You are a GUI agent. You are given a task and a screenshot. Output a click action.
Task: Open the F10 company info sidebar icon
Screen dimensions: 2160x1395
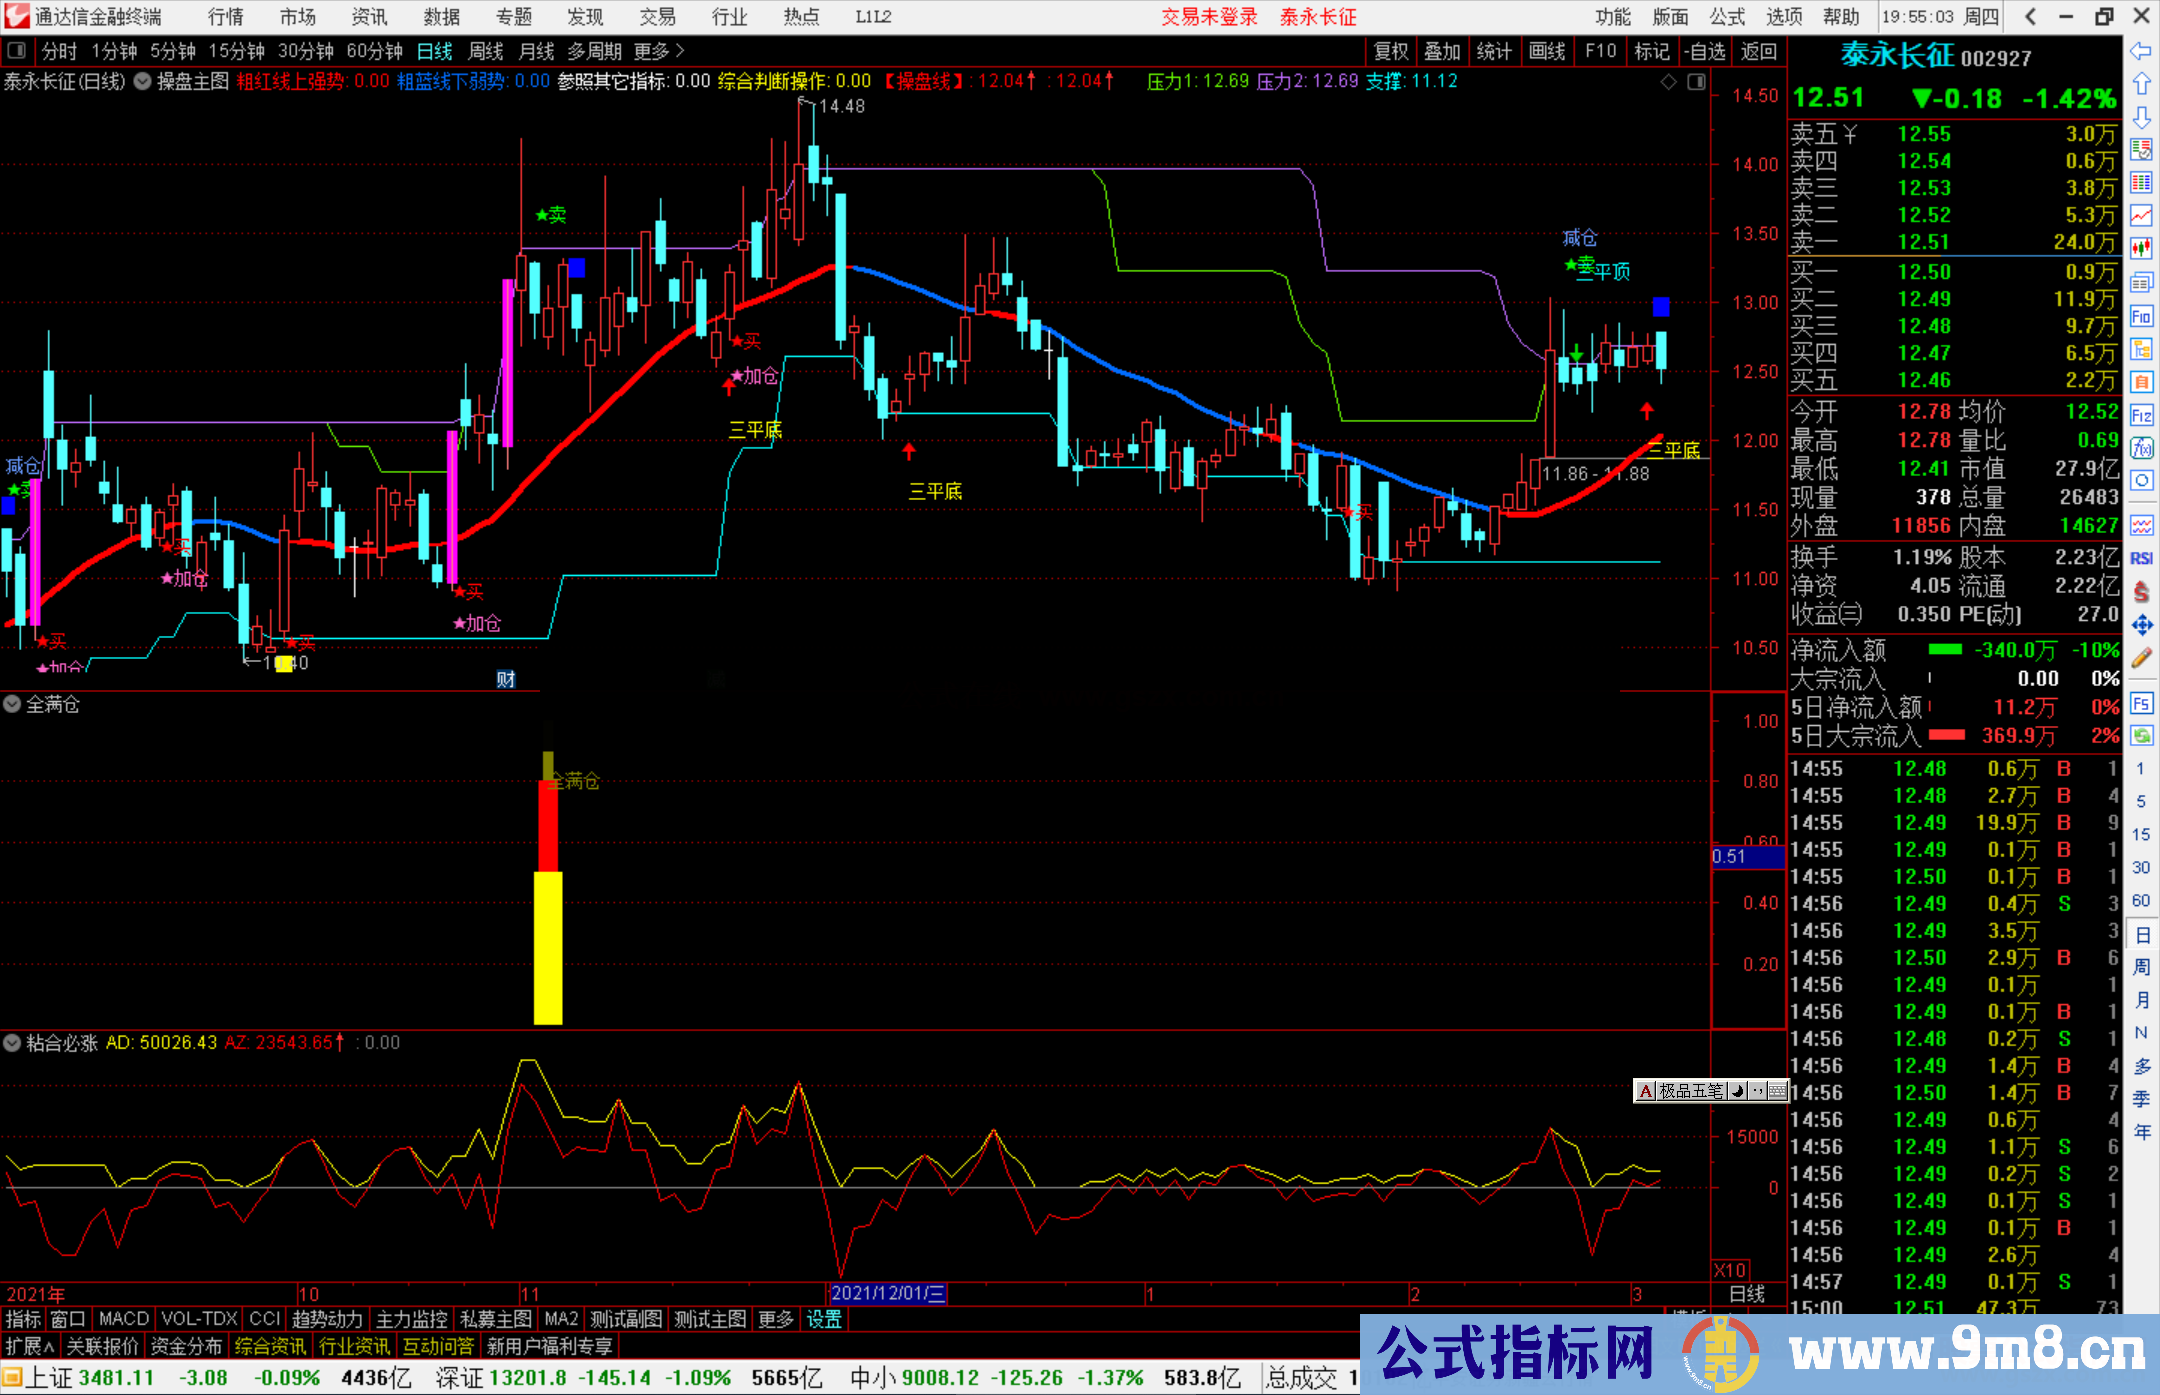pos(2141,317)
